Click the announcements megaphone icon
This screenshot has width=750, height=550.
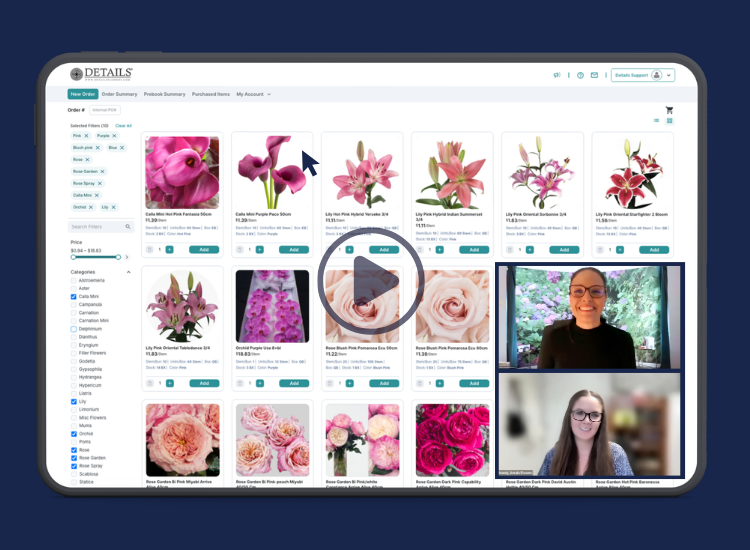pyautogui.click(x=557, y=75)
